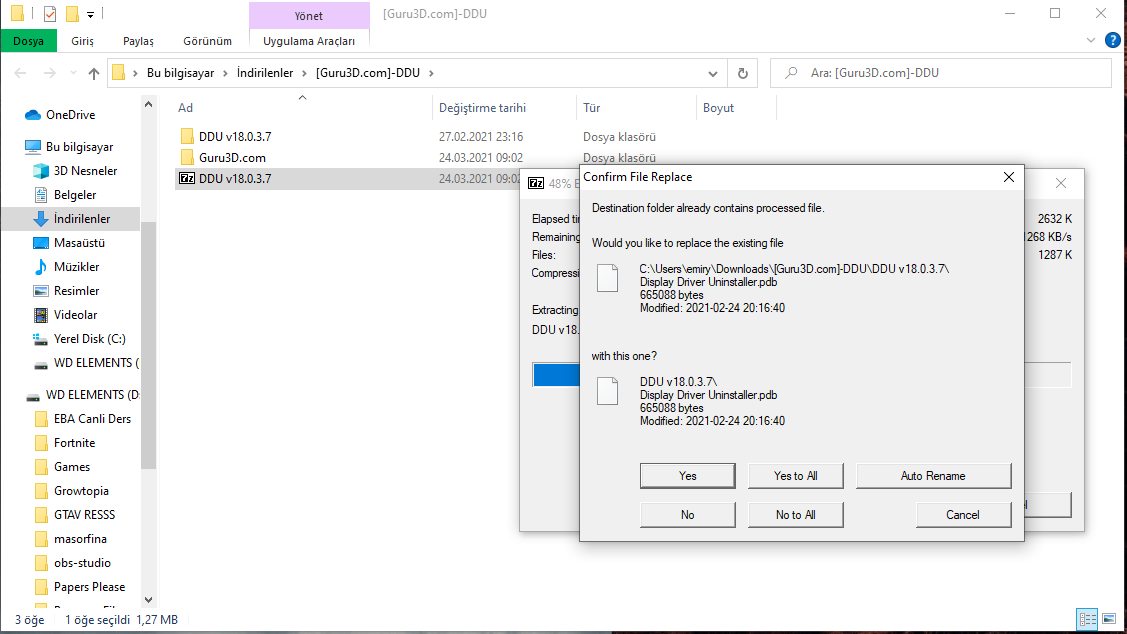The width and height of the screenshot is (1127, 634).
Task: Close the Confirm File Replace dialog
Action: (1008, 177)
